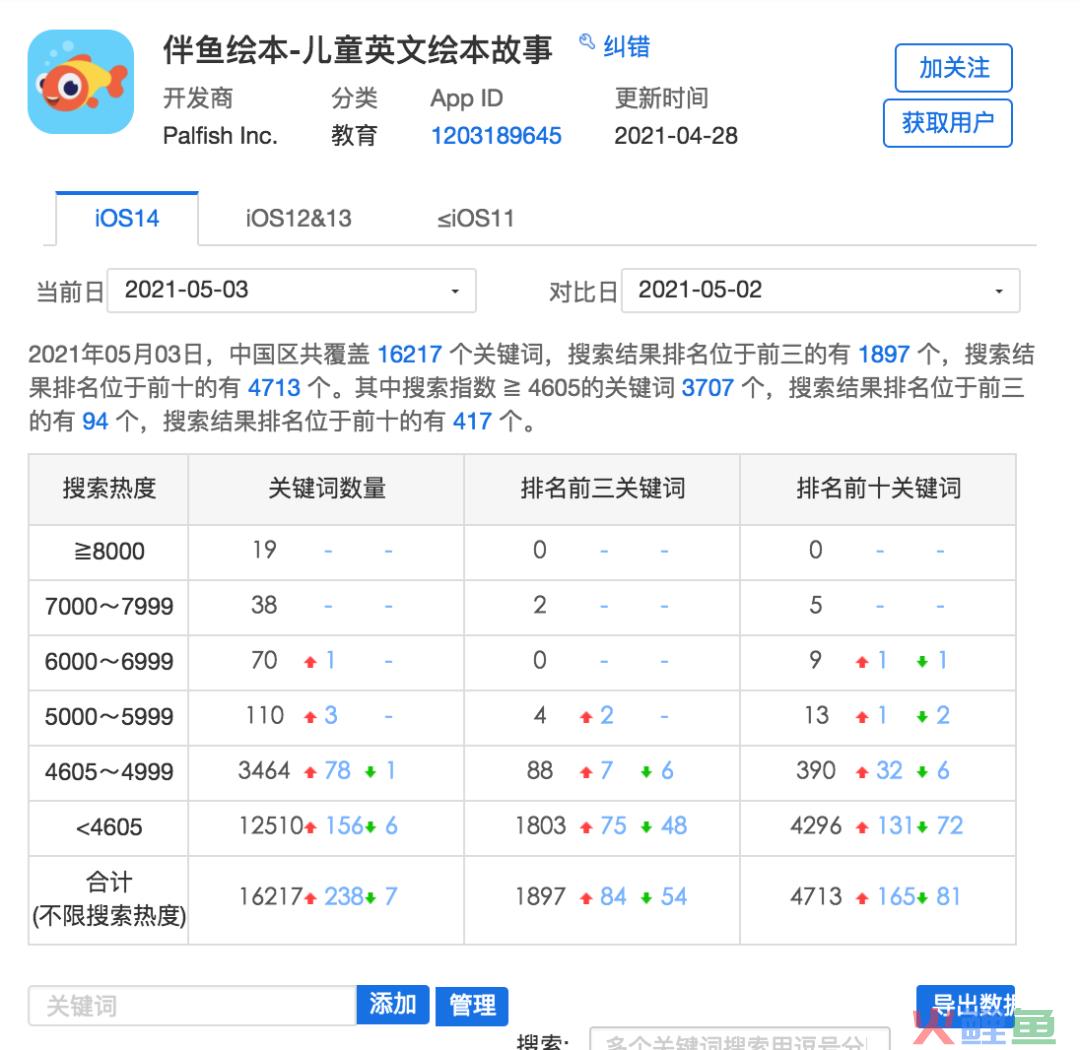The width and height of the screenshot is (1080, 1050).
Task: Open the 当前日 date dropdown 2021-05-03
Action: coord(291,290)
